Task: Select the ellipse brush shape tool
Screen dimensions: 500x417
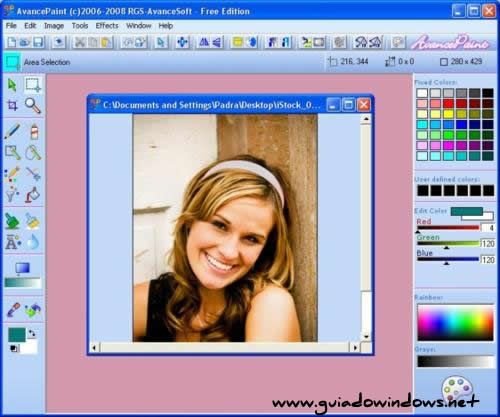Action: [34, 152]
